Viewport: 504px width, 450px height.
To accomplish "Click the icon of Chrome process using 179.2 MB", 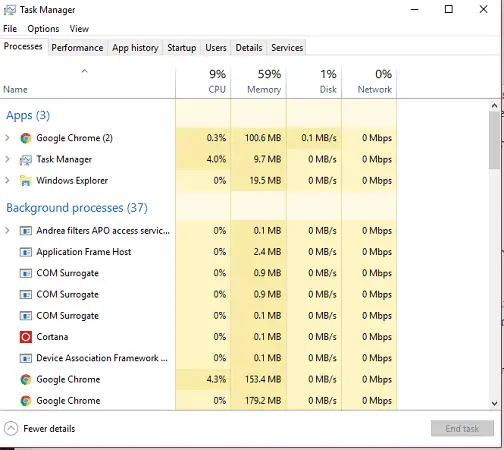I will [26, 401].
